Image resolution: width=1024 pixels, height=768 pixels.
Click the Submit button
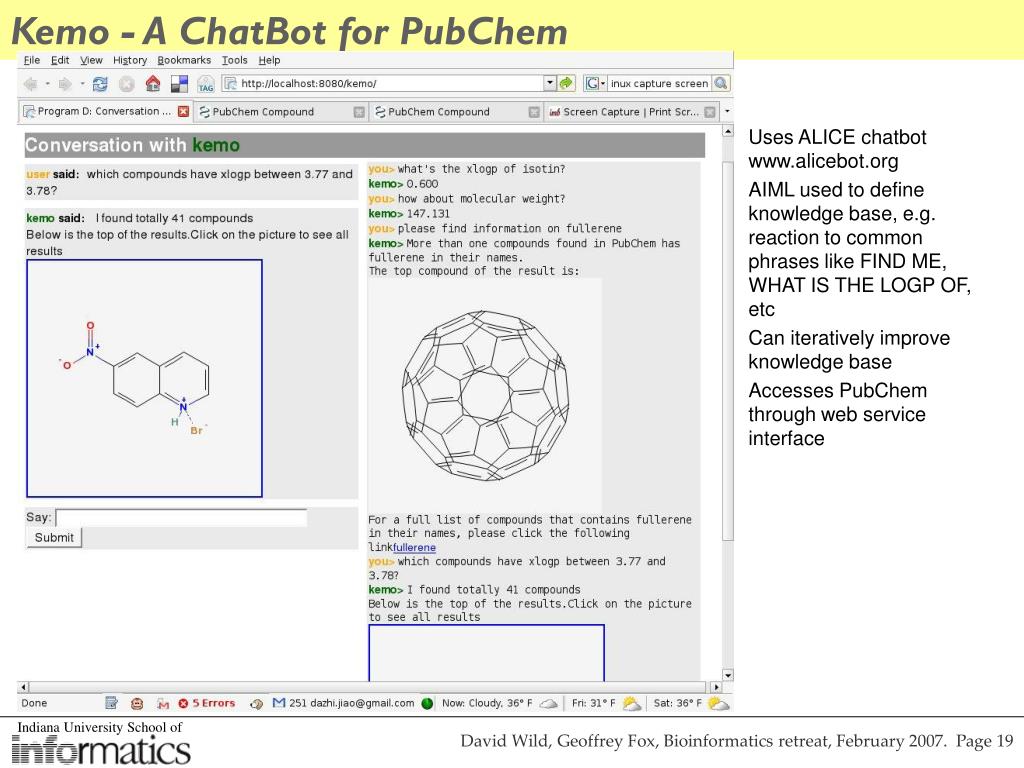[54, 537]
